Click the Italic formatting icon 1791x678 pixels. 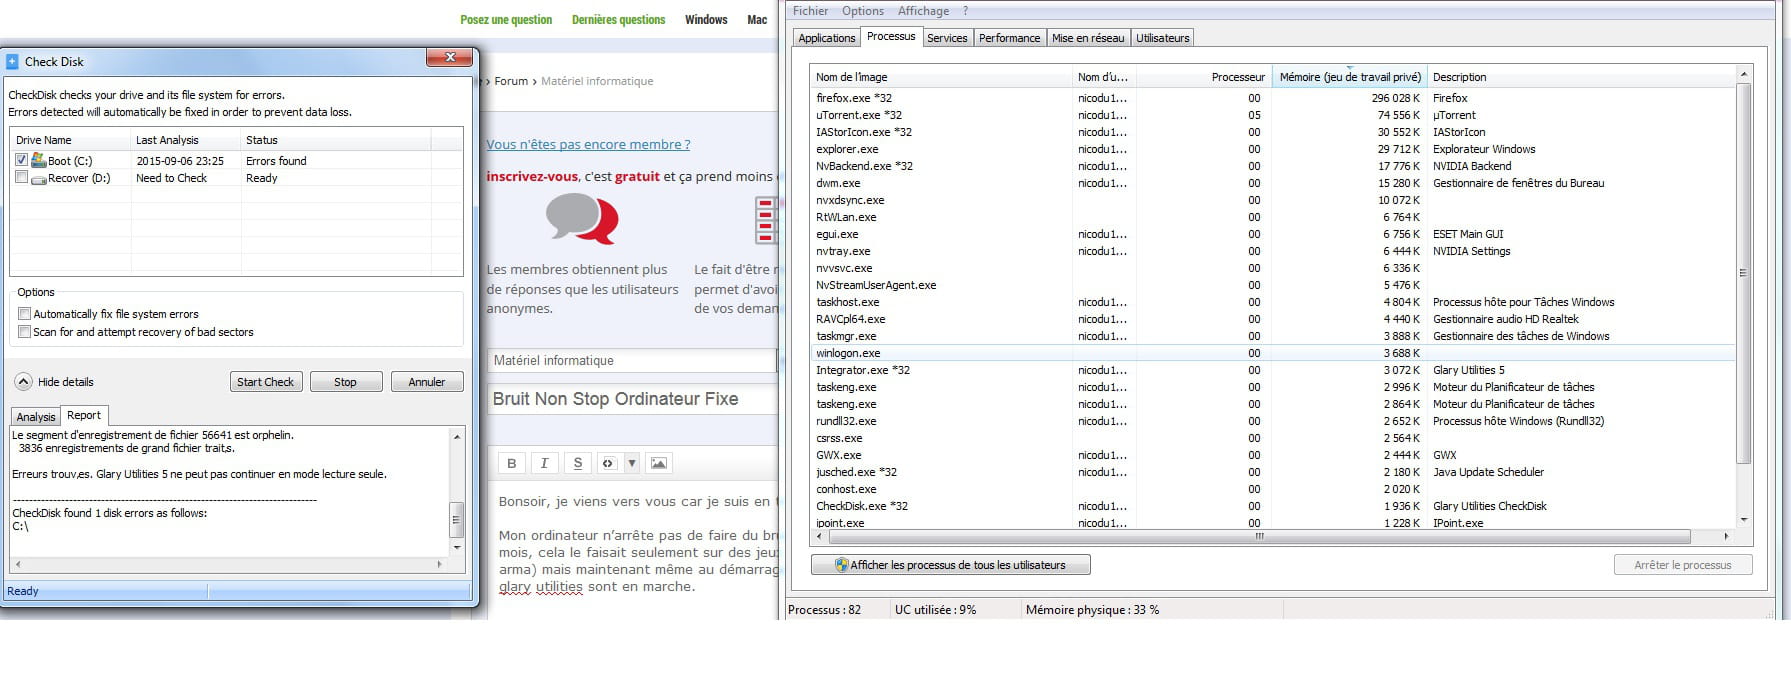click(544, 463)
